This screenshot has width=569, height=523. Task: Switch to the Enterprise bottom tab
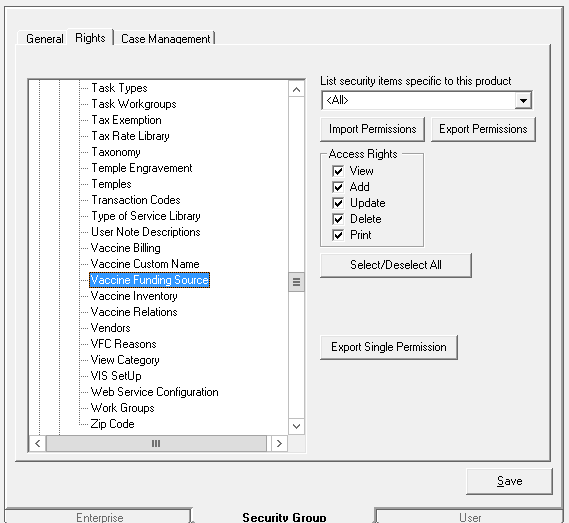[99, 517]
